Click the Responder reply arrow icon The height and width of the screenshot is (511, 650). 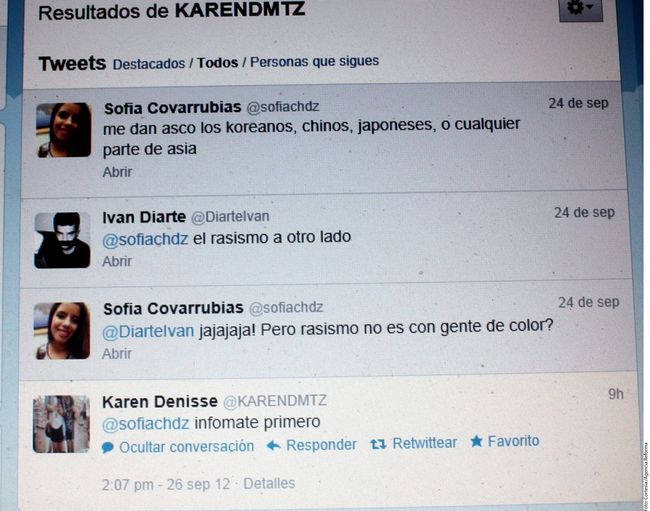273,446
